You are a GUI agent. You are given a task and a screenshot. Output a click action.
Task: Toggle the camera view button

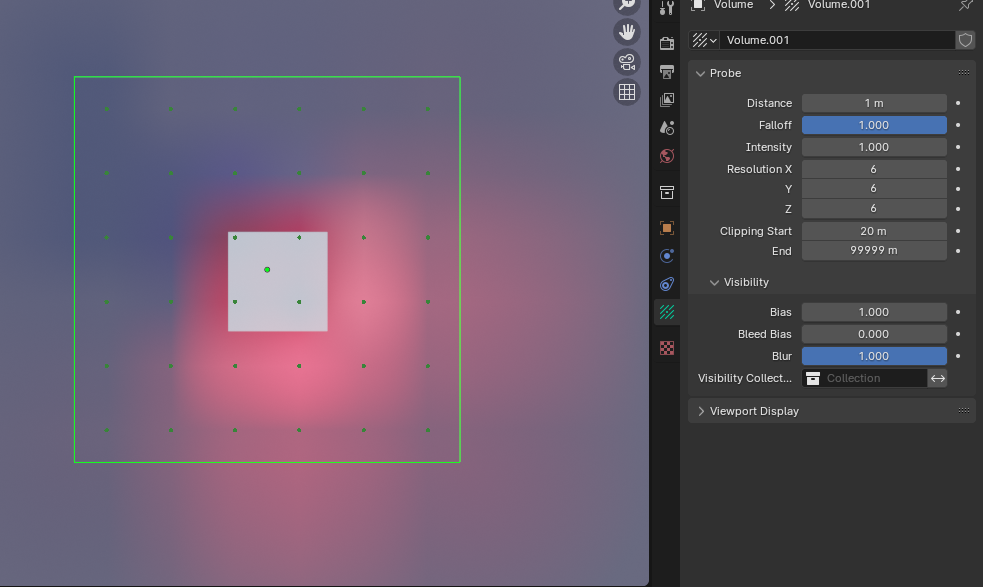(x=626, y=62)
